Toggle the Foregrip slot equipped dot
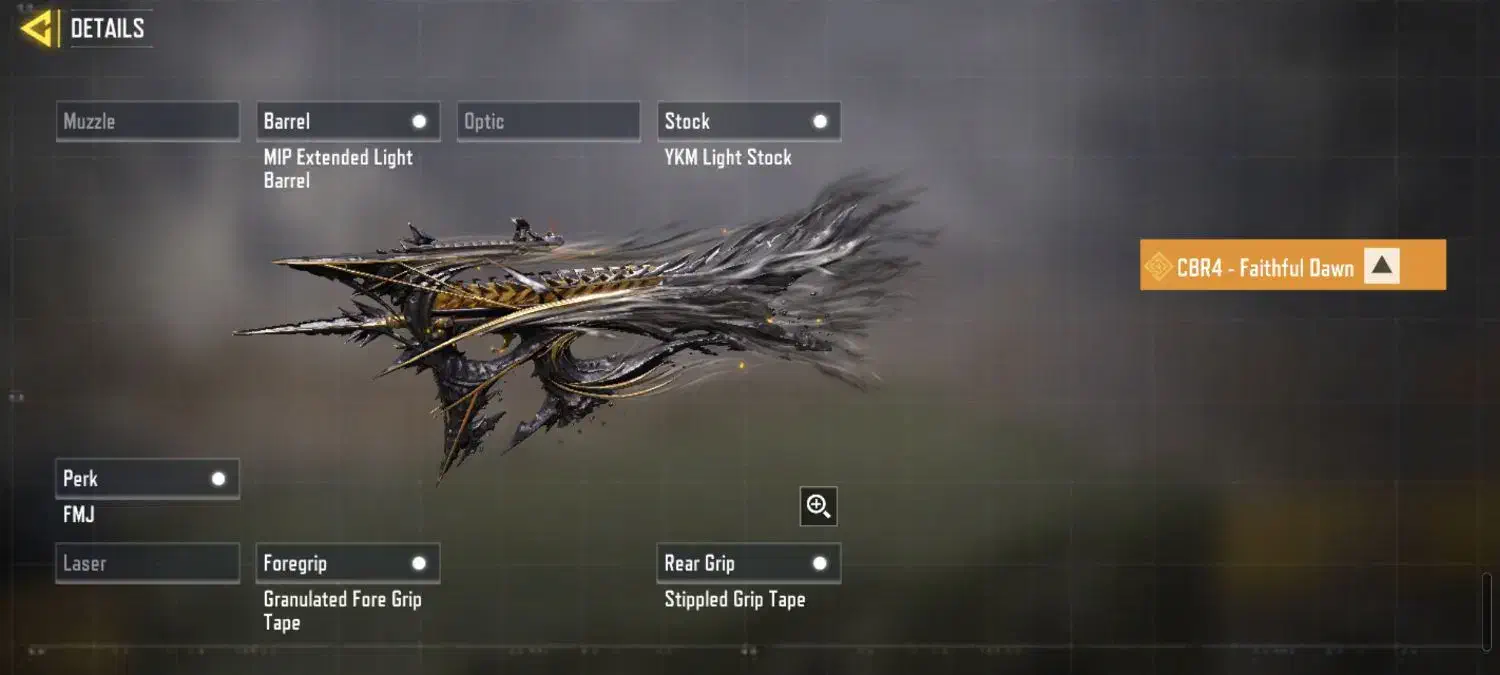 point(419,563)
